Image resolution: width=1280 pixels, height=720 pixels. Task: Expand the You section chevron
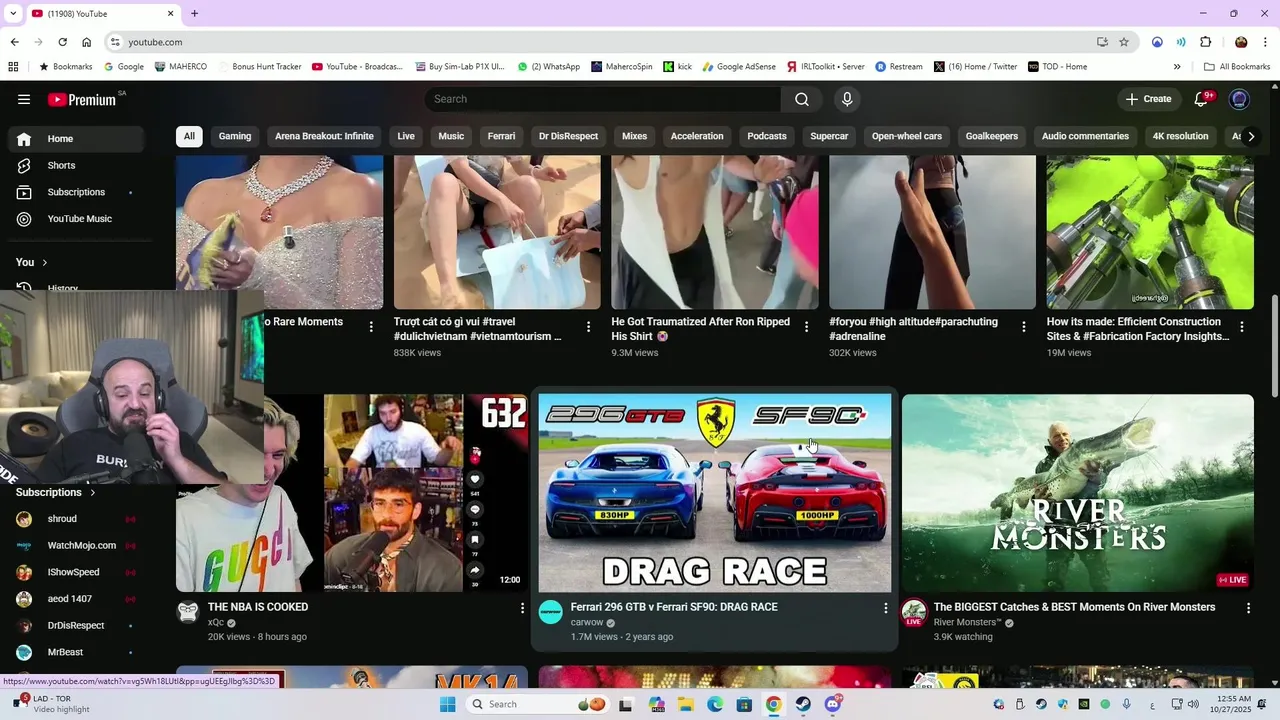pyautogui.click(x=44, y=262)
